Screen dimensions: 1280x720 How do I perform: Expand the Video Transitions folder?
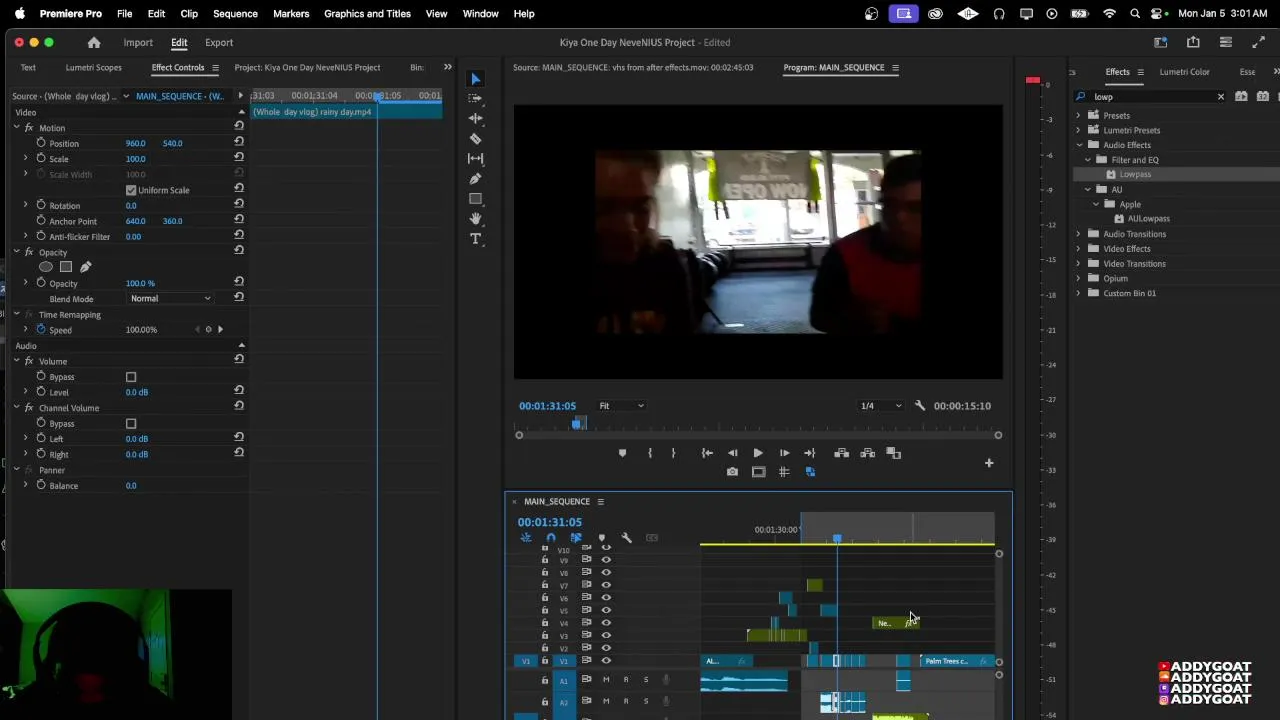point(1079,264)
